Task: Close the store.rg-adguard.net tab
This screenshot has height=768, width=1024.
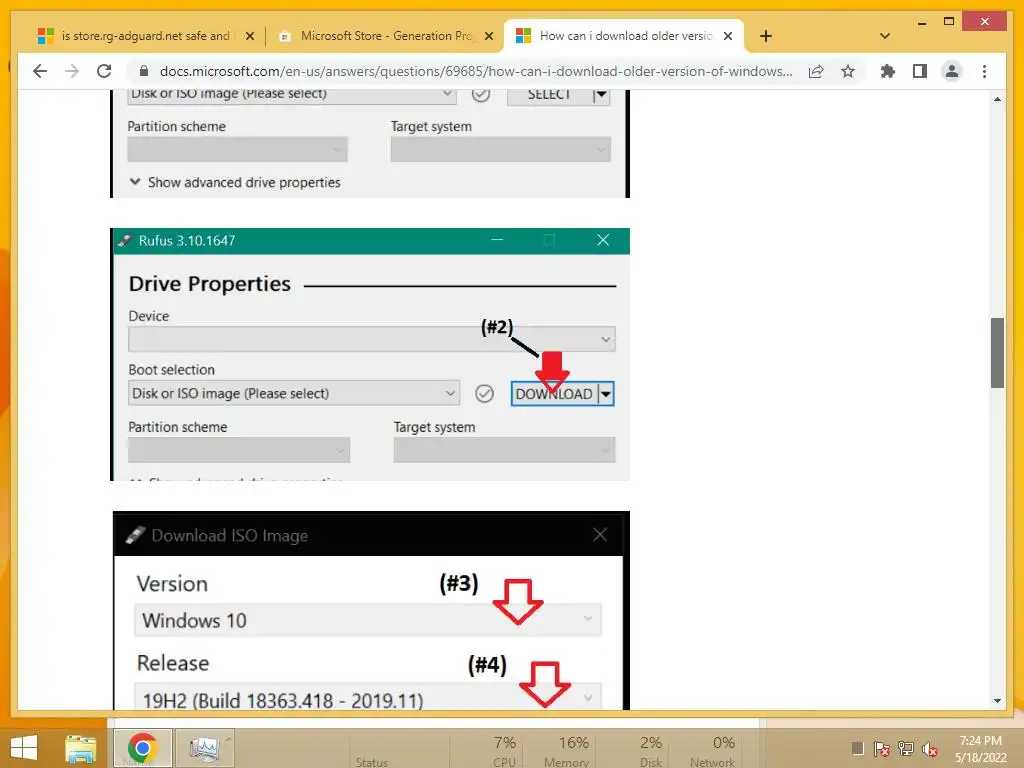Action: 249,37
